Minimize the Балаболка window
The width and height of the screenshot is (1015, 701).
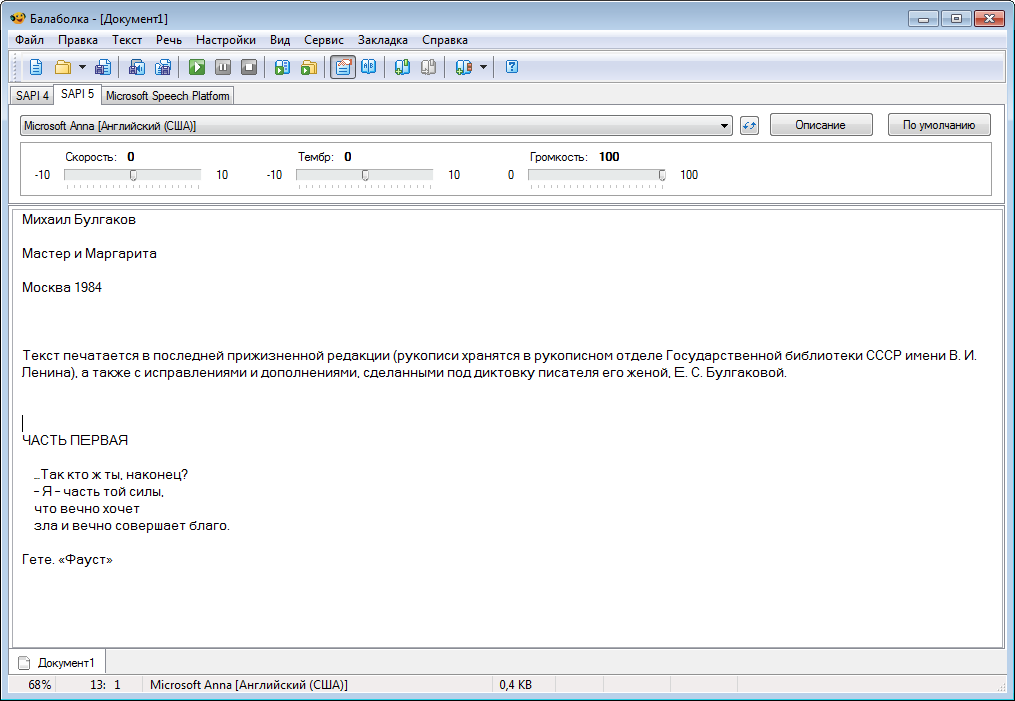coord(923,19)
